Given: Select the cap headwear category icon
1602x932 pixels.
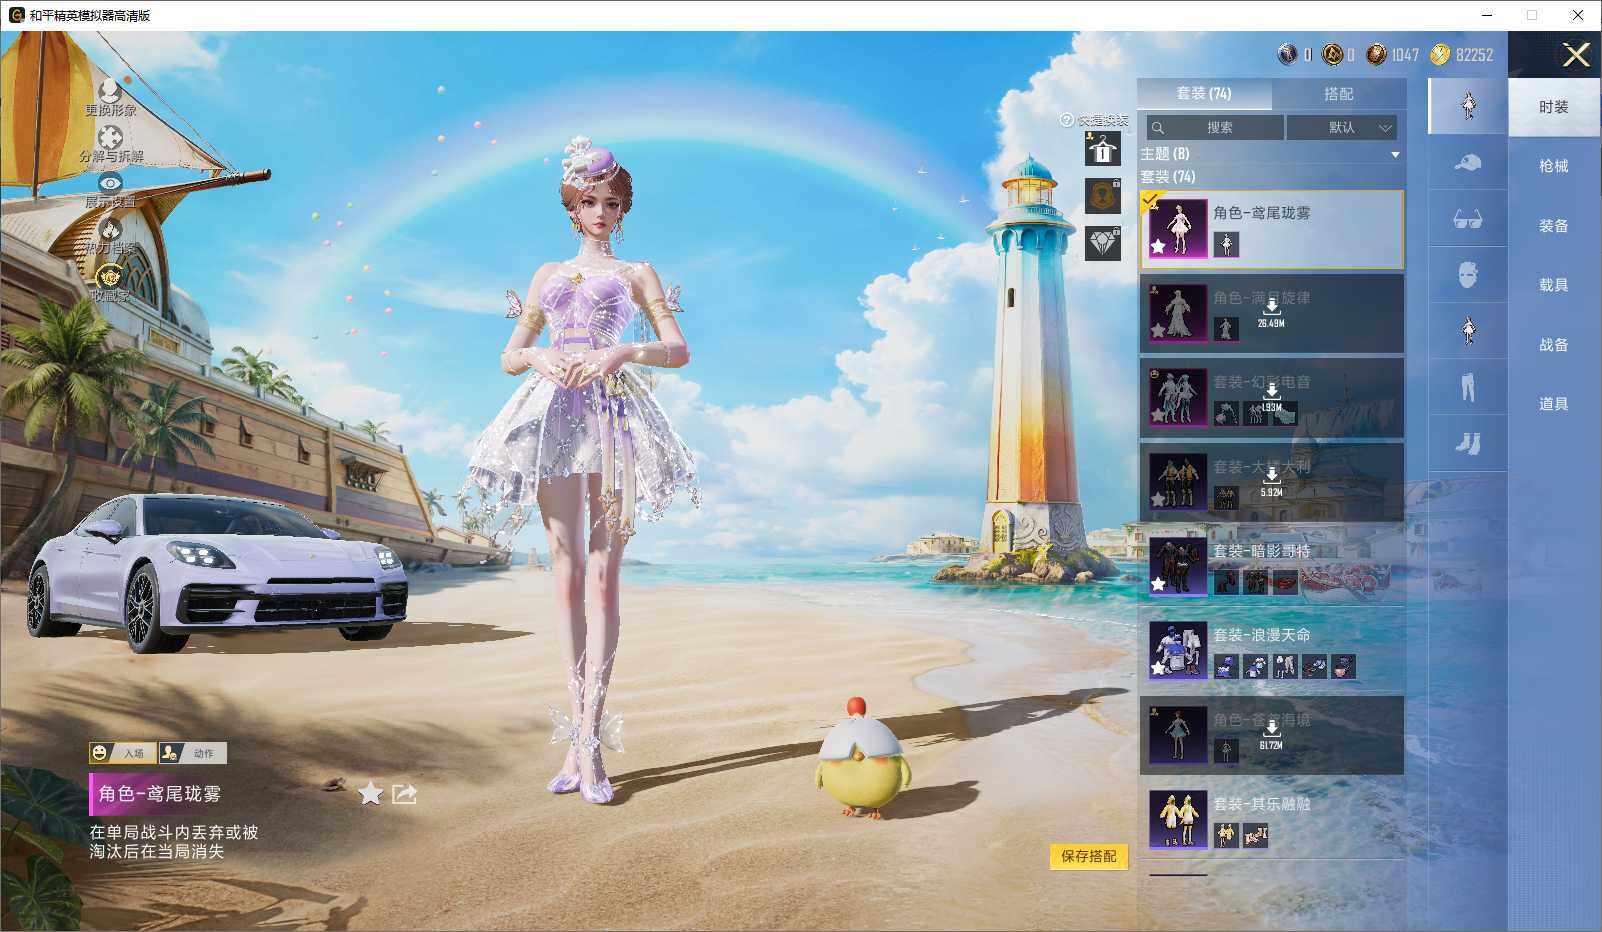Looking at the screenshot, I should point(1467,162).
